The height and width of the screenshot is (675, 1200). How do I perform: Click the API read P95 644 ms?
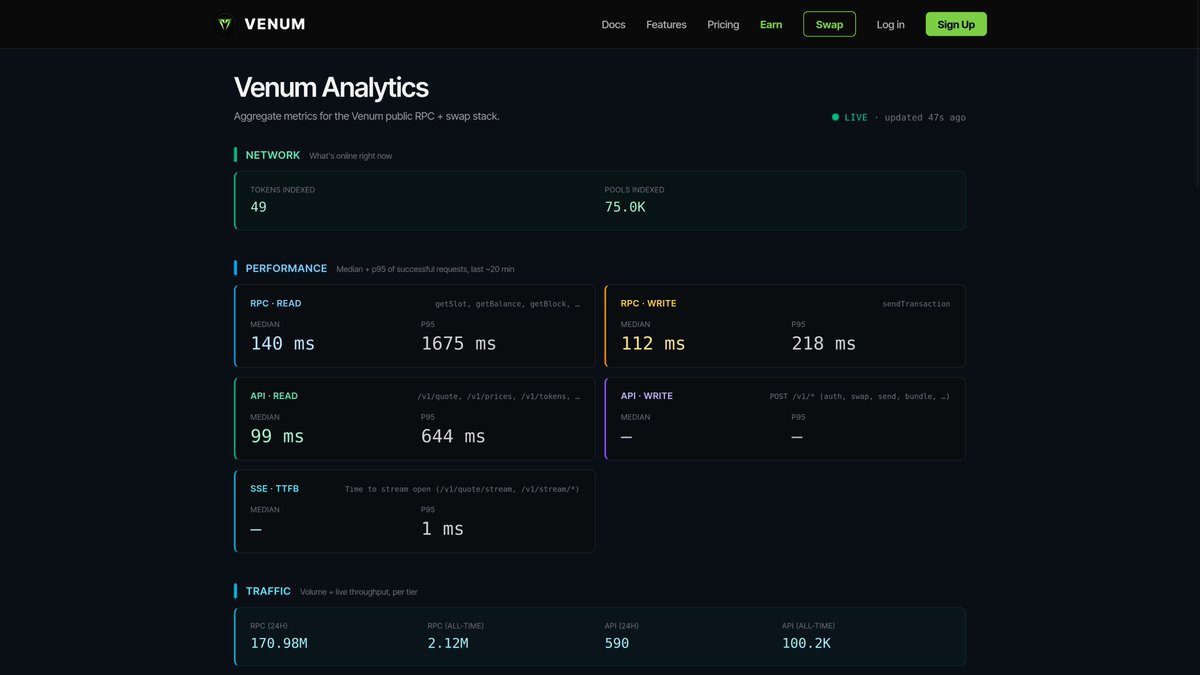[453, 436]
